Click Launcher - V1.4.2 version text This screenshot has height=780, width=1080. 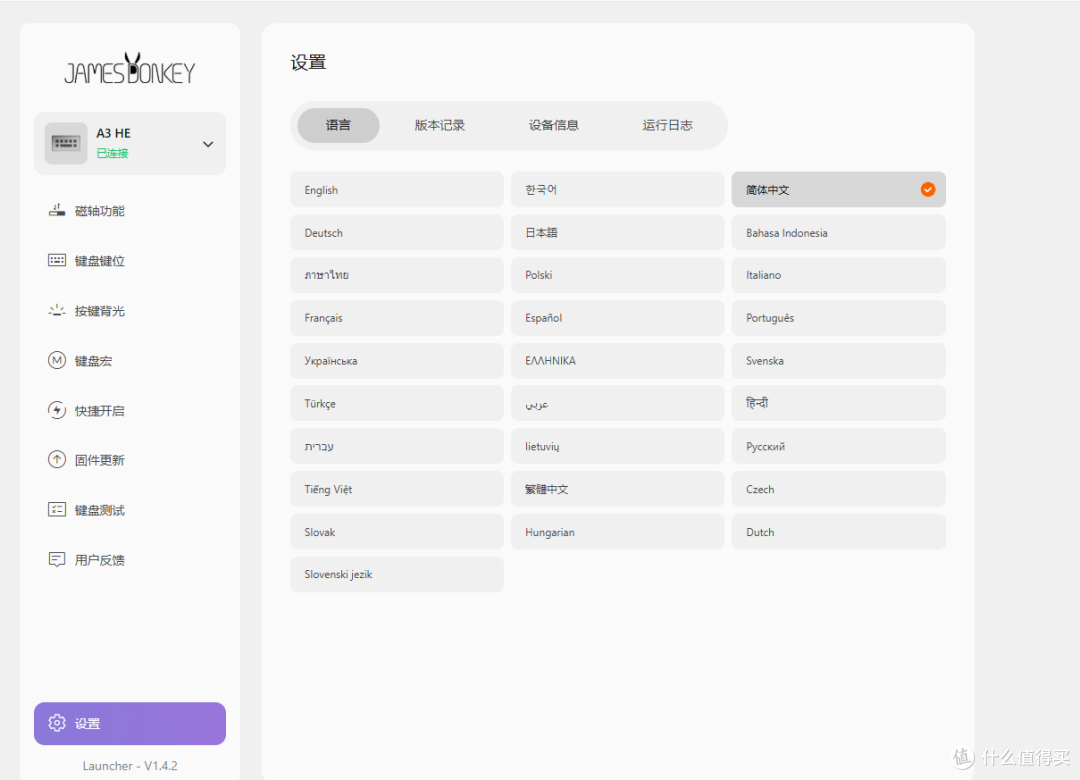click(x=130, y=766)
